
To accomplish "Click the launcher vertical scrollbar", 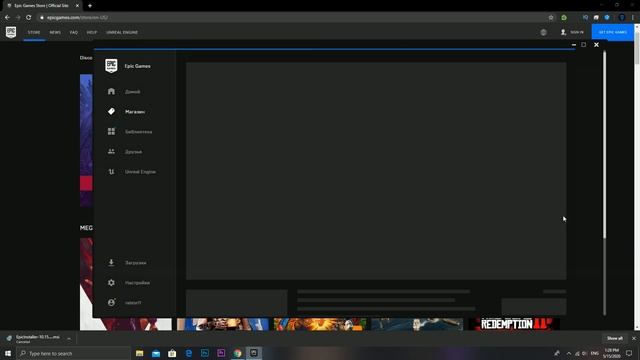I will tap(604, 145).
